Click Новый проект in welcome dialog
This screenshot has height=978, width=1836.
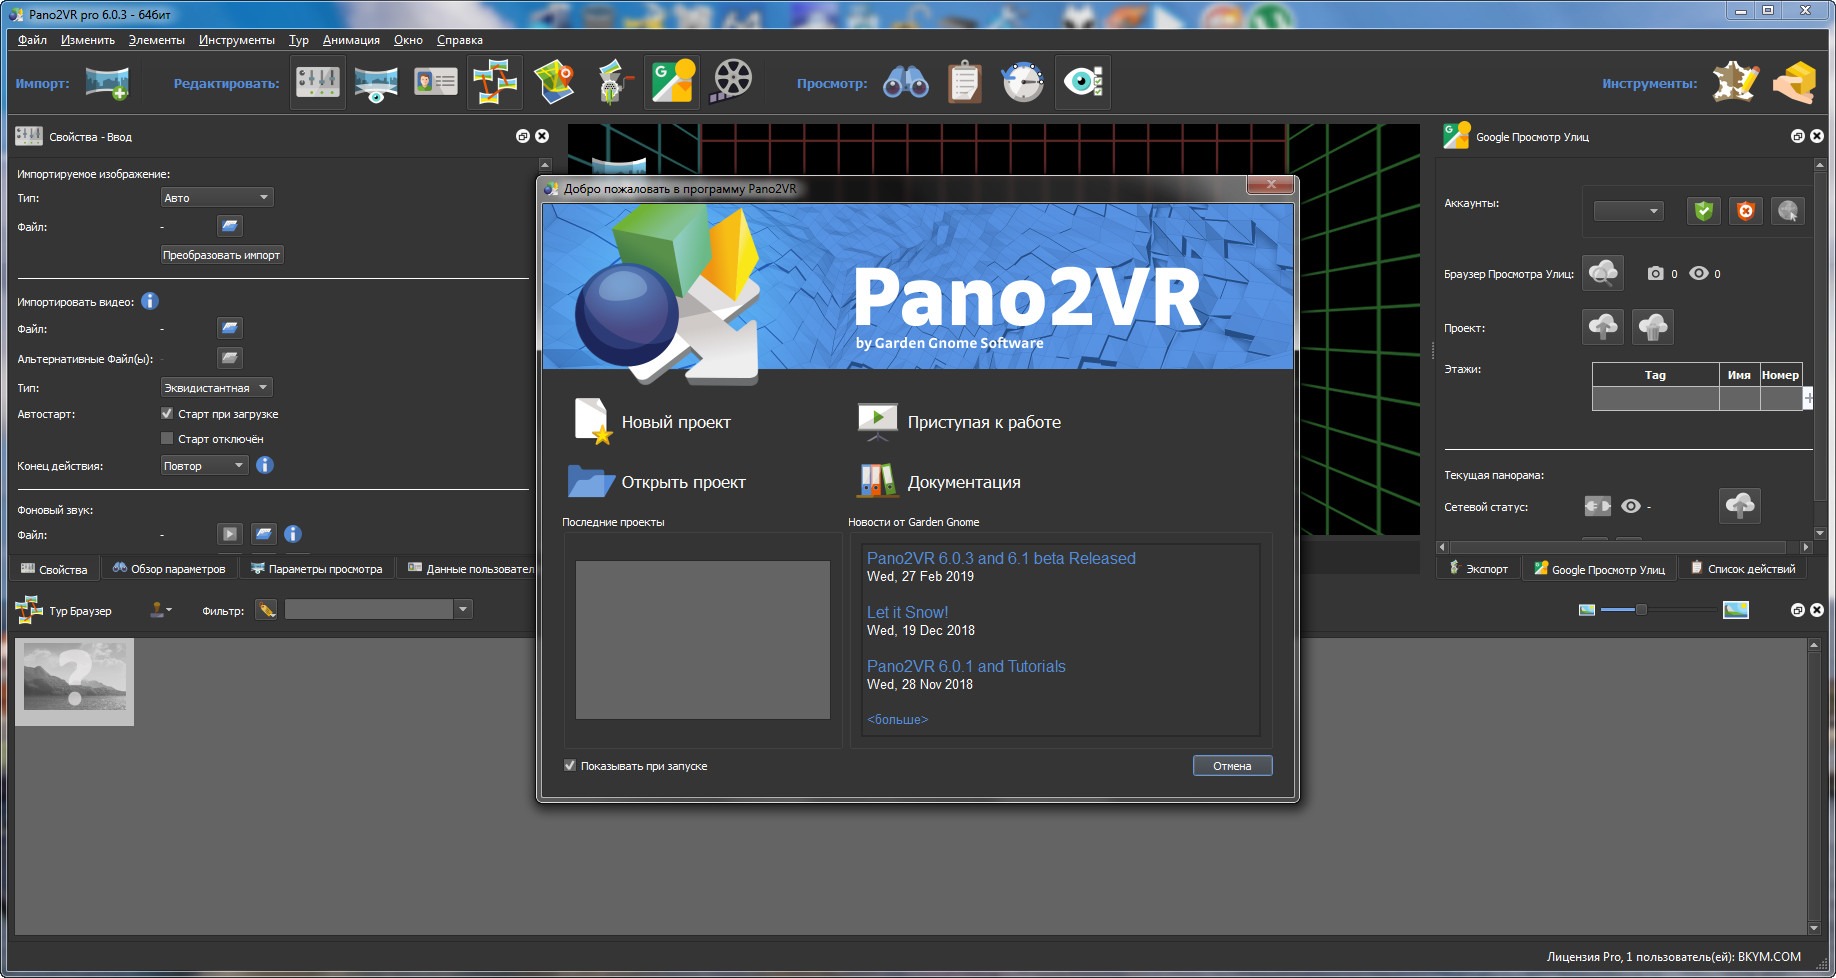coord(653,422)
